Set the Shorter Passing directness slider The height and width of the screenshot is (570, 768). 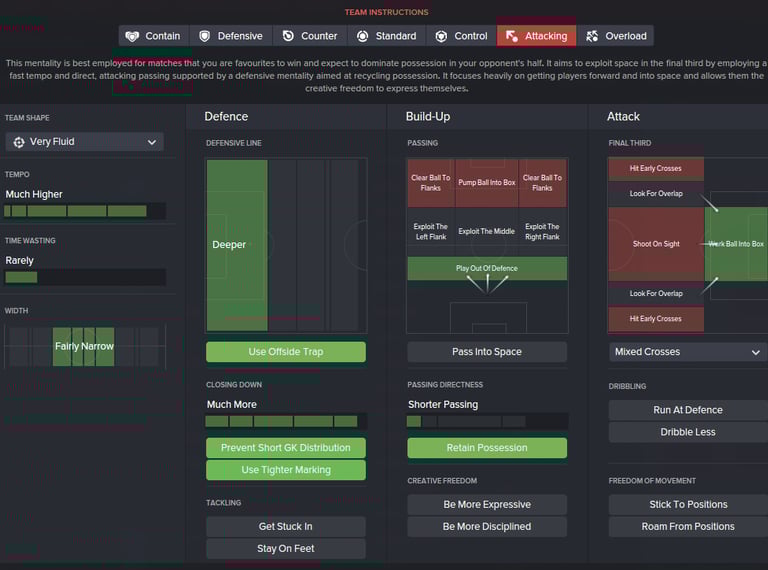[487, 421]
